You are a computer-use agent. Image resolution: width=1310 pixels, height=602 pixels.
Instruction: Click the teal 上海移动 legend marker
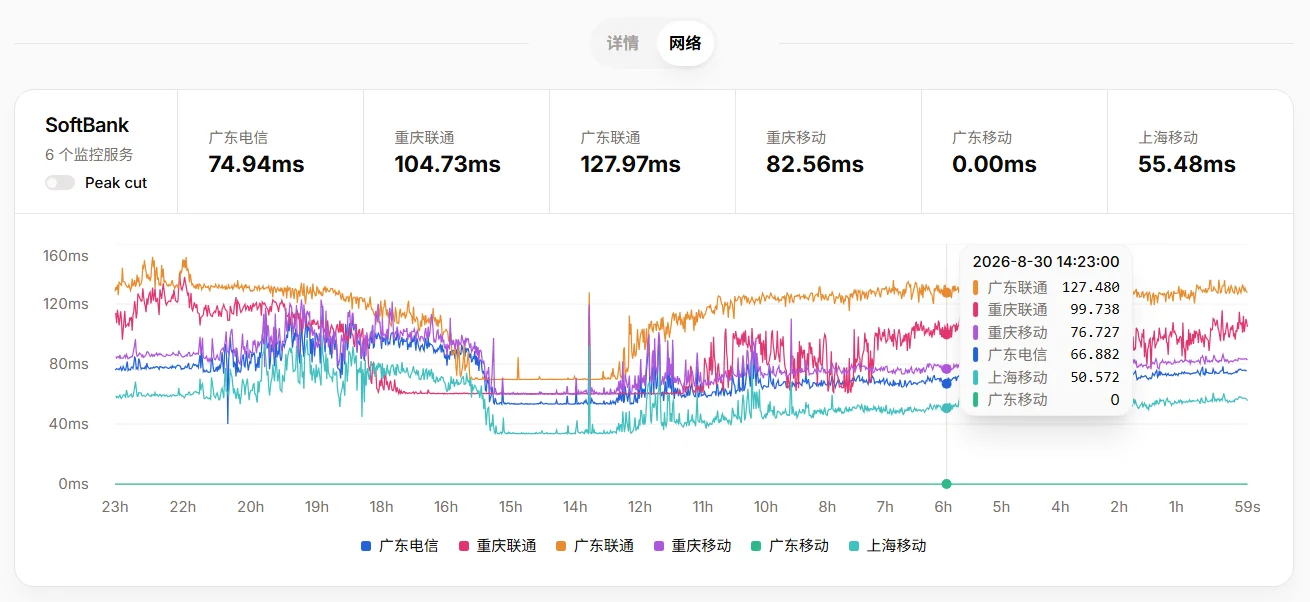coord(854,546)
